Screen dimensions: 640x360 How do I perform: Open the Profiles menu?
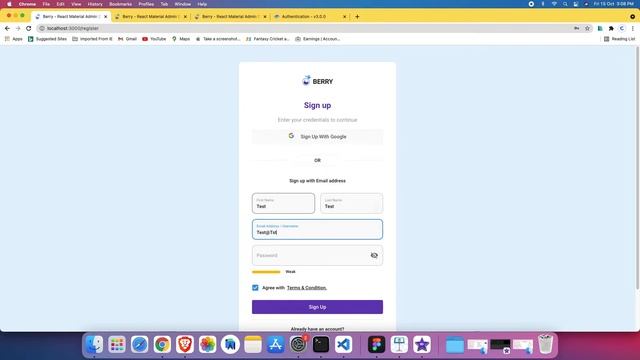click(146, 4)
